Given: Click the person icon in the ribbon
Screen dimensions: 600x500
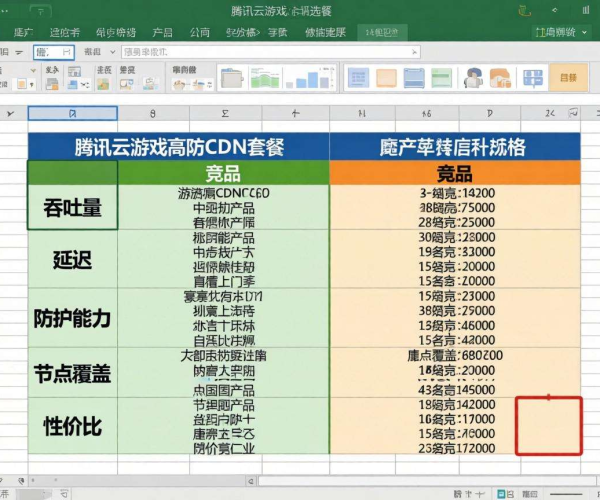Looking at the screenshot, I should click(473, 77).
